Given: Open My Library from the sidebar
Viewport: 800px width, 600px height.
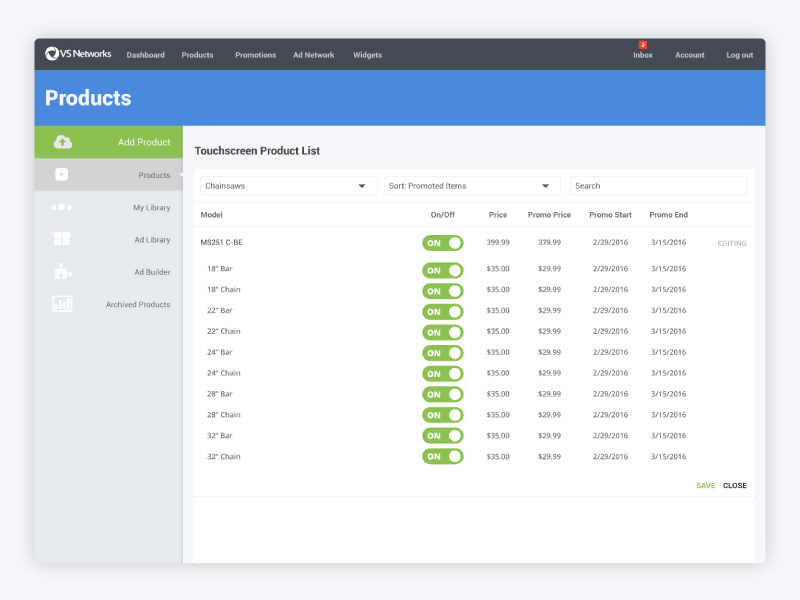Looking at the screenshot, I should [62, 207].
